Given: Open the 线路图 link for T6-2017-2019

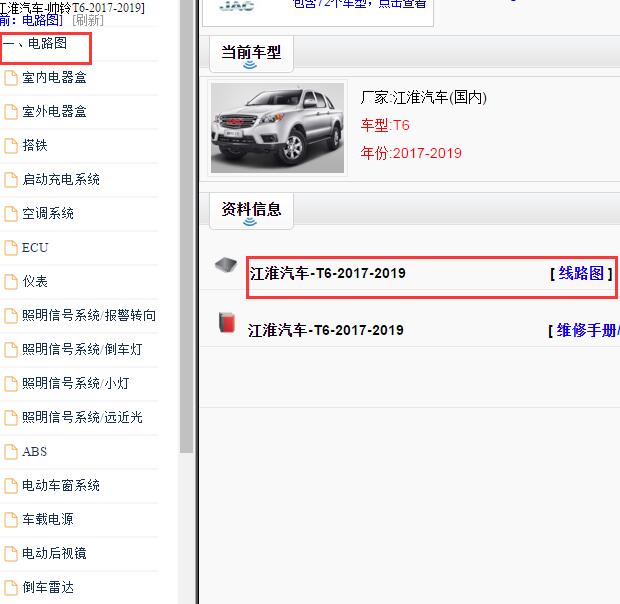Looking at the screenshot, I should click(x=581, y=273).
